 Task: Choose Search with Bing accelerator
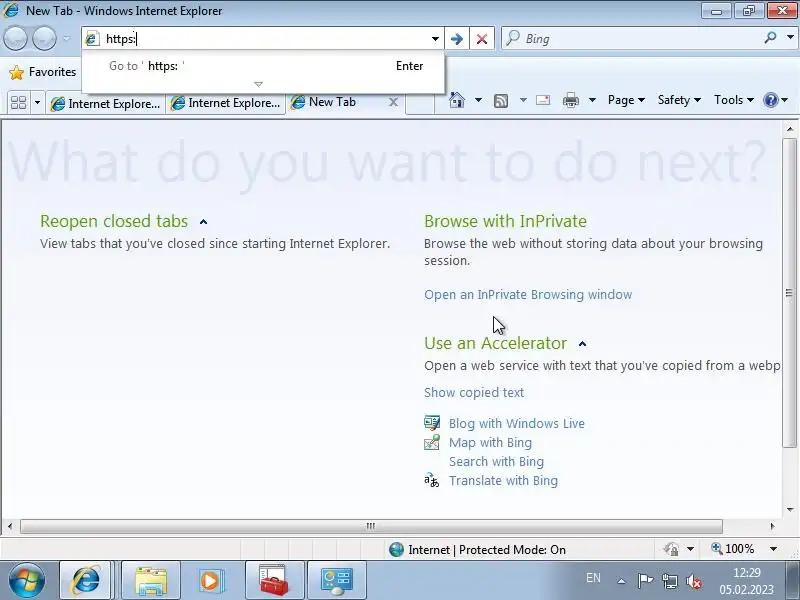pyautogui.click(x=496, y=461)
